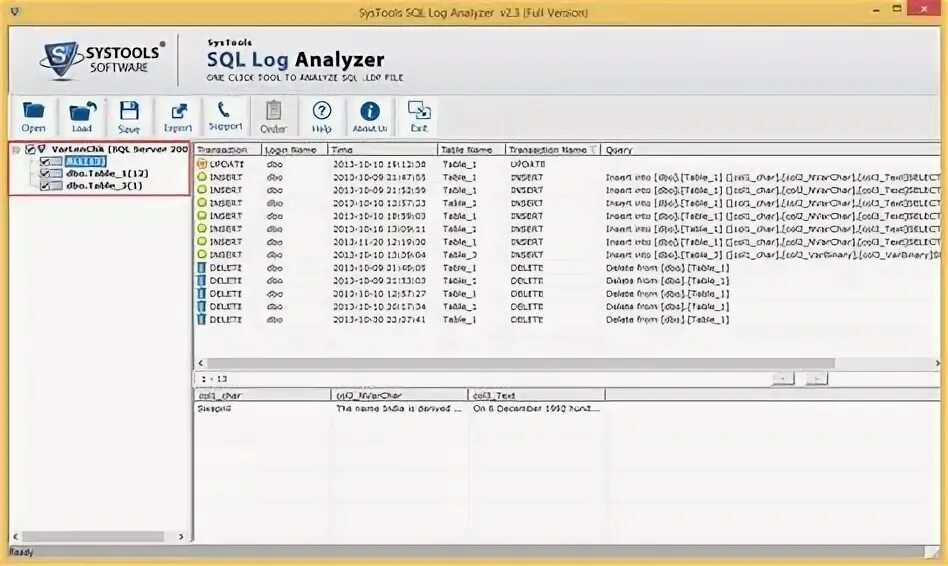
Task: Click the application icon in the title bar
Action: [15, 11]
